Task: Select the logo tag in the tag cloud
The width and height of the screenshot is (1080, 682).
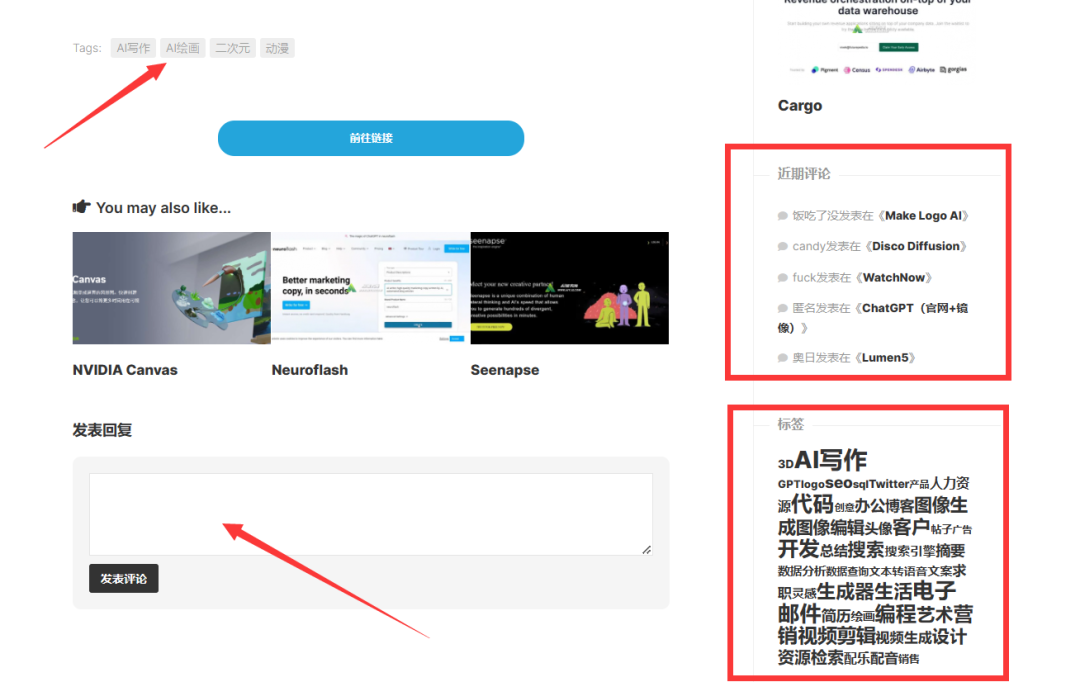Action: [x=813, y=484]
